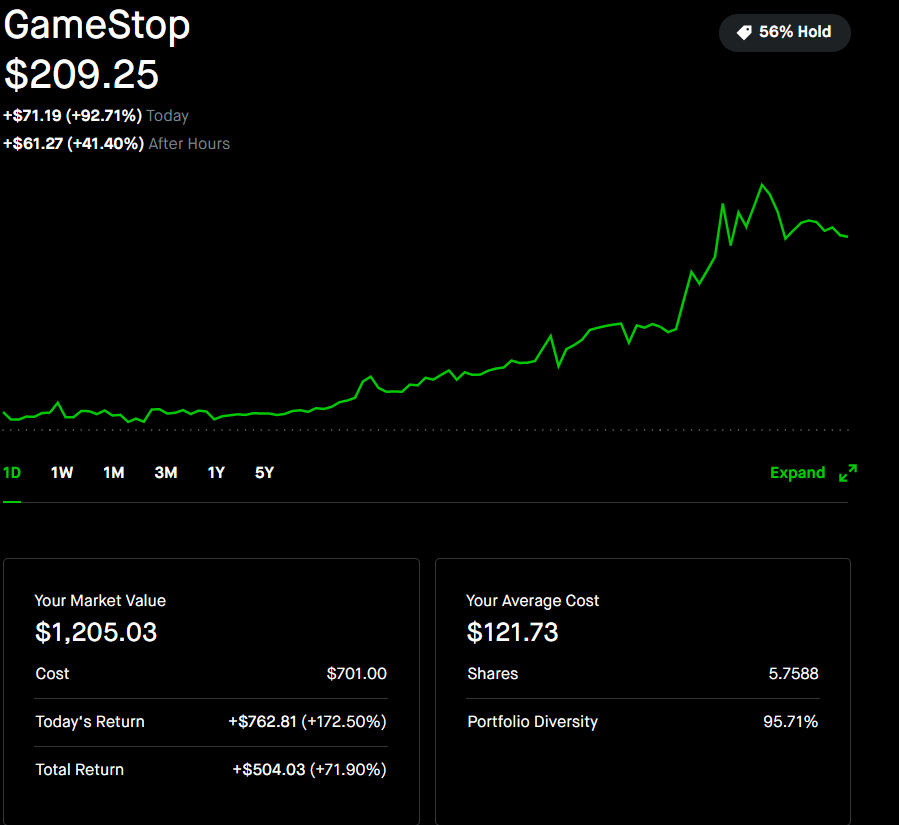View the 5Y chart range

click(264, 473)
